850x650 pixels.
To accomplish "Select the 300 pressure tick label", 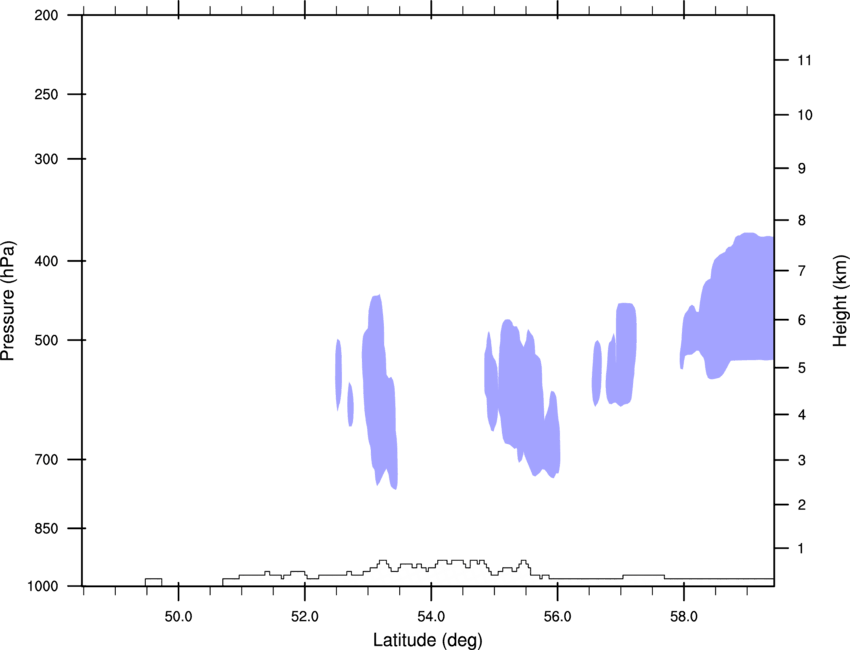I will pos(46,159).
